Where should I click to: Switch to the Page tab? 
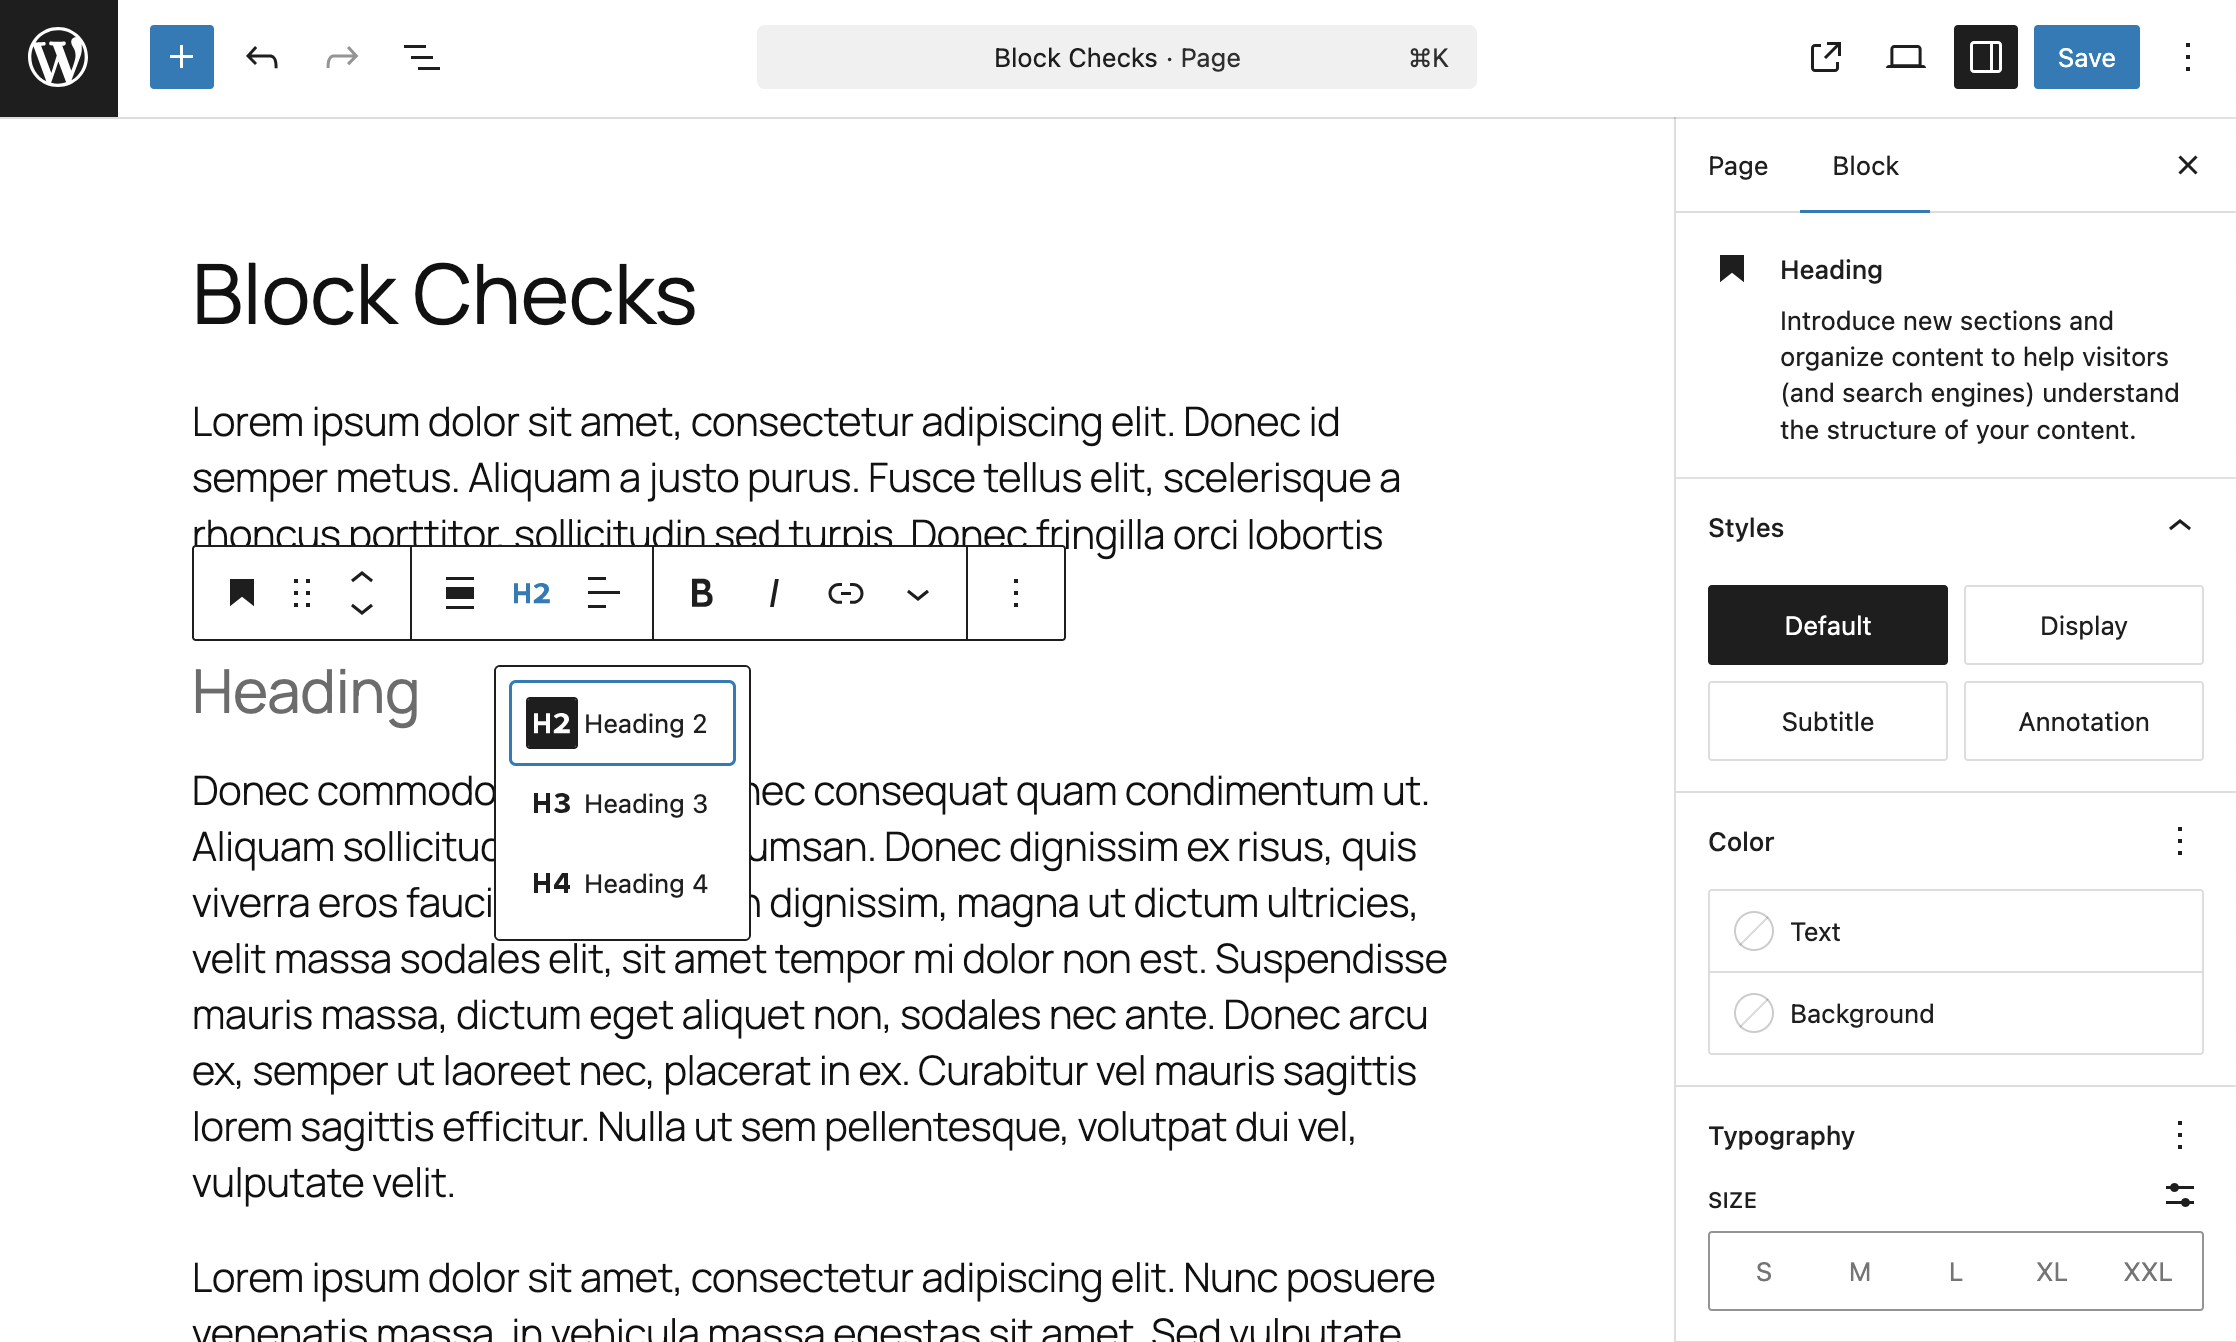pos(1737,165)
